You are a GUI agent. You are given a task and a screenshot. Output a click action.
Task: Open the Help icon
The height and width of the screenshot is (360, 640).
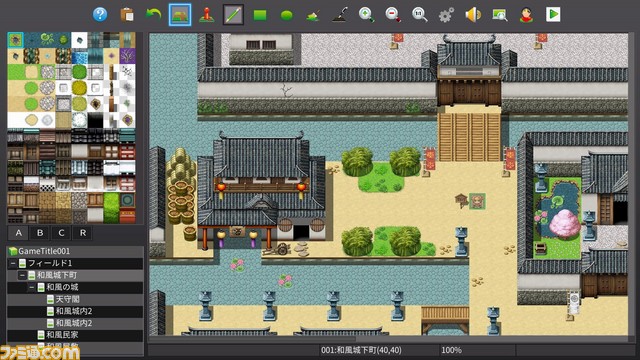point(100,15)
